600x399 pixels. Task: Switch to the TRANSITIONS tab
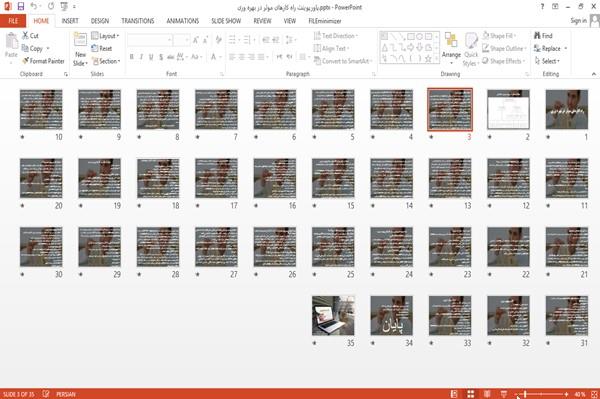point(138,21)
